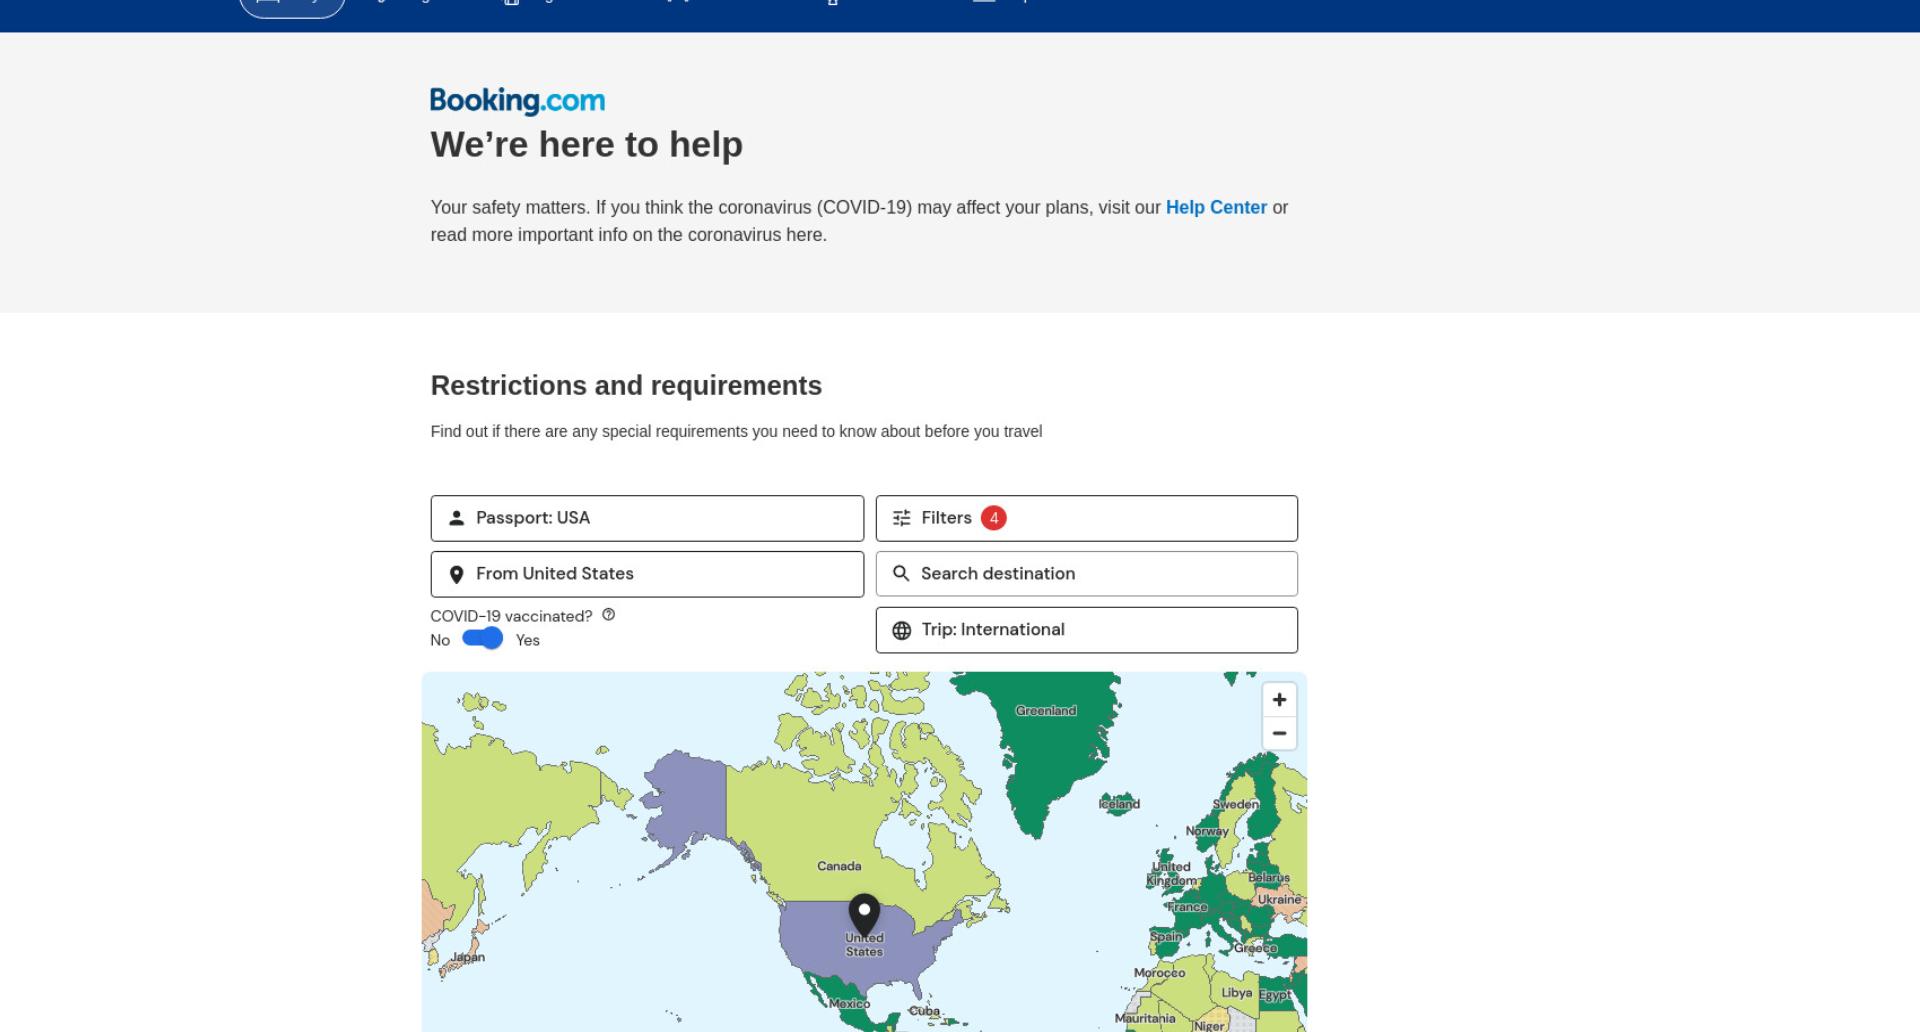Open the From United States selector
Viewport: 1920px width, 1032px height.
(x=647, y=574)
